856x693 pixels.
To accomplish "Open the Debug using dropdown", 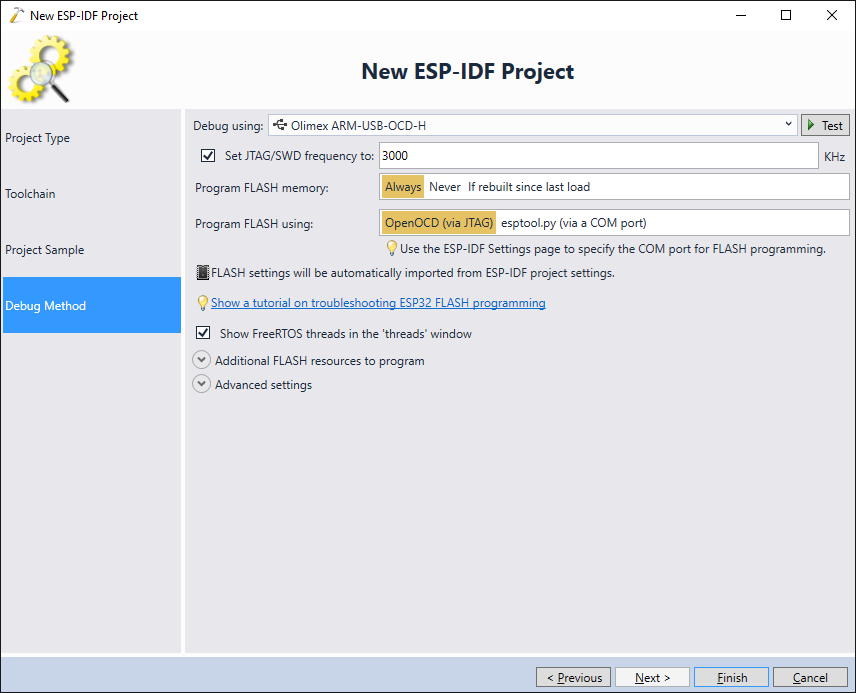I will tap(533, 126).
